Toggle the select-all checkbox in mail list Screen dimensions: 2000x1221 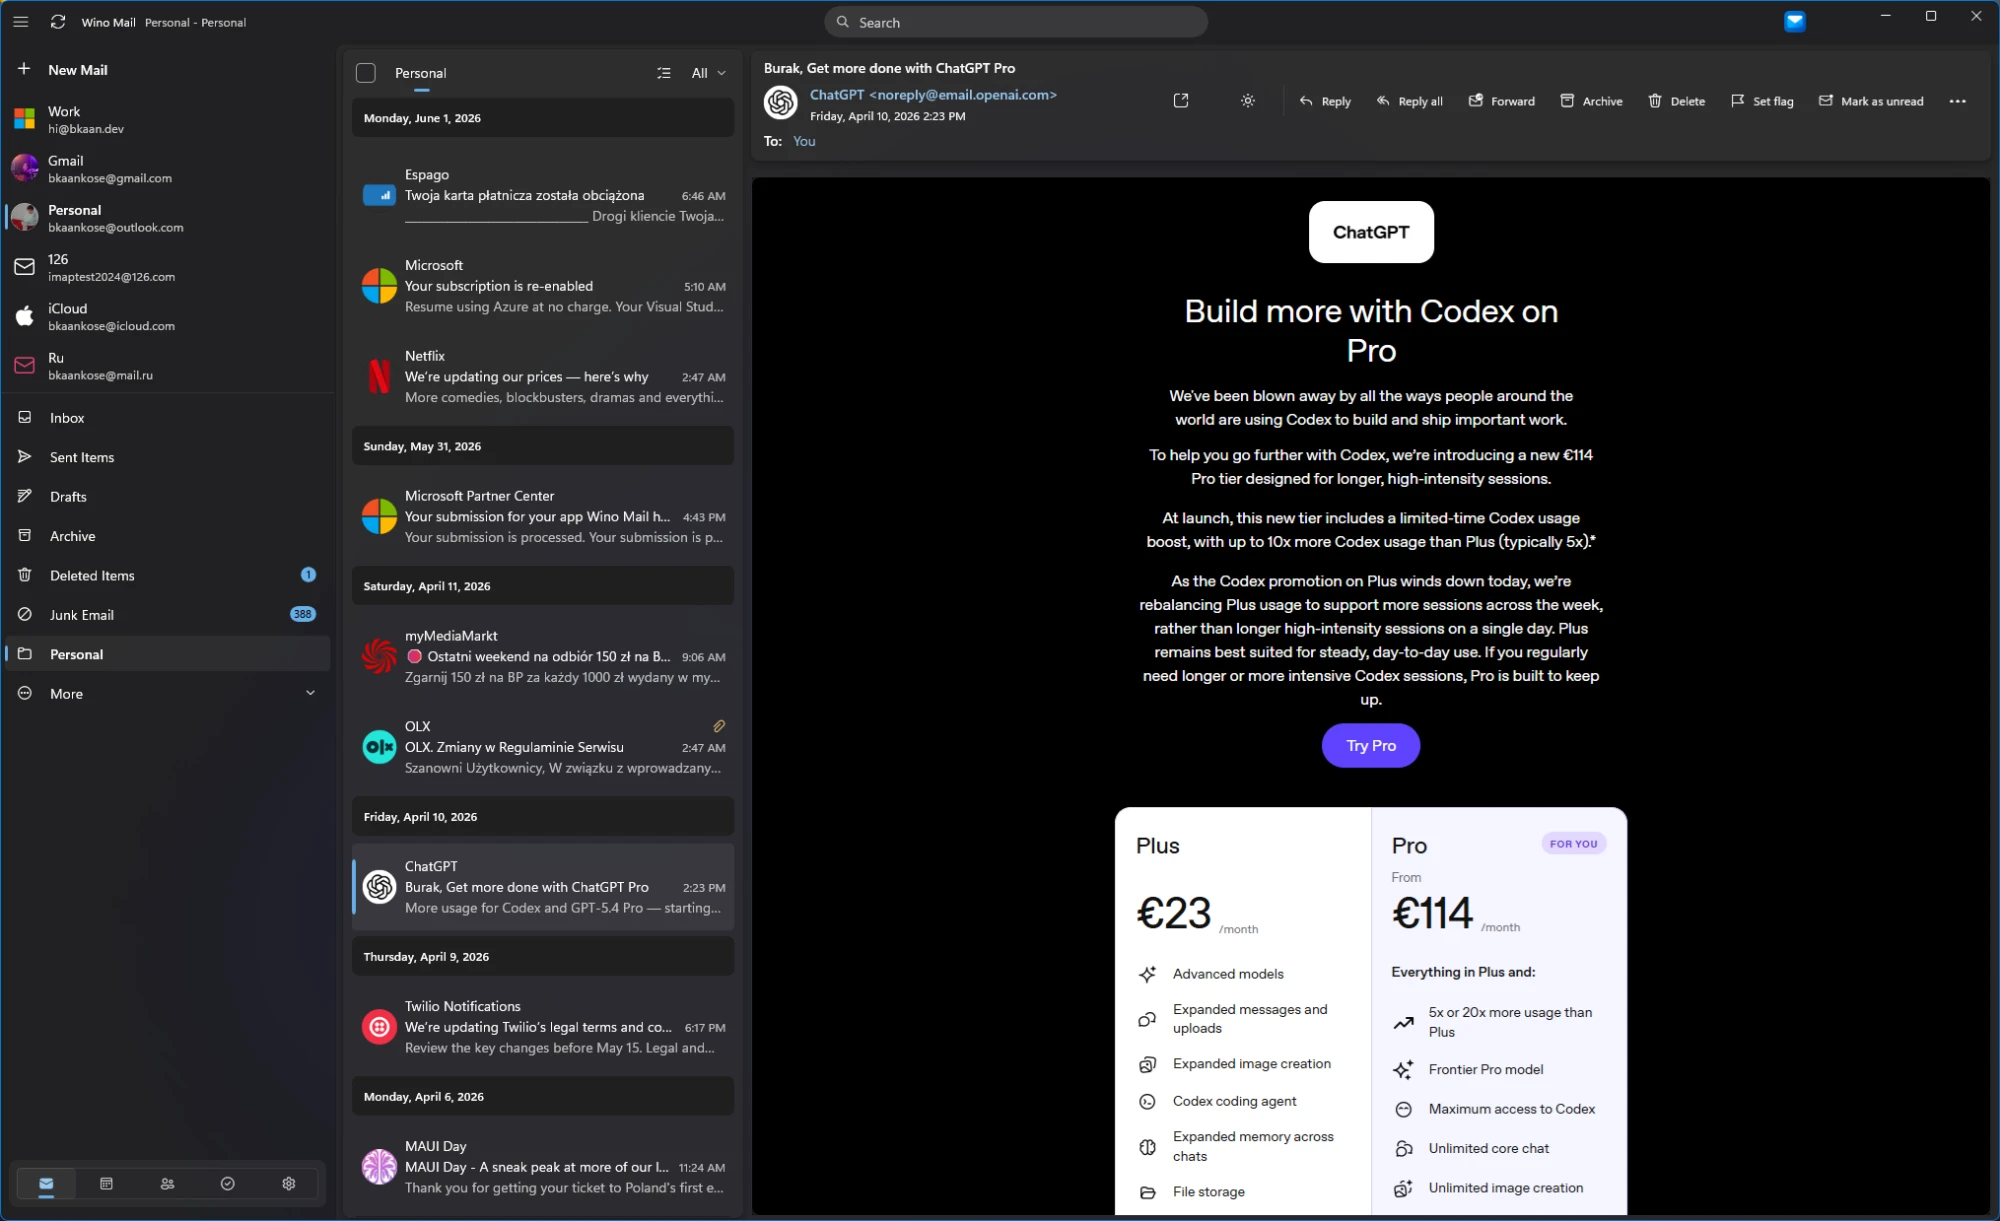(366, 73)
